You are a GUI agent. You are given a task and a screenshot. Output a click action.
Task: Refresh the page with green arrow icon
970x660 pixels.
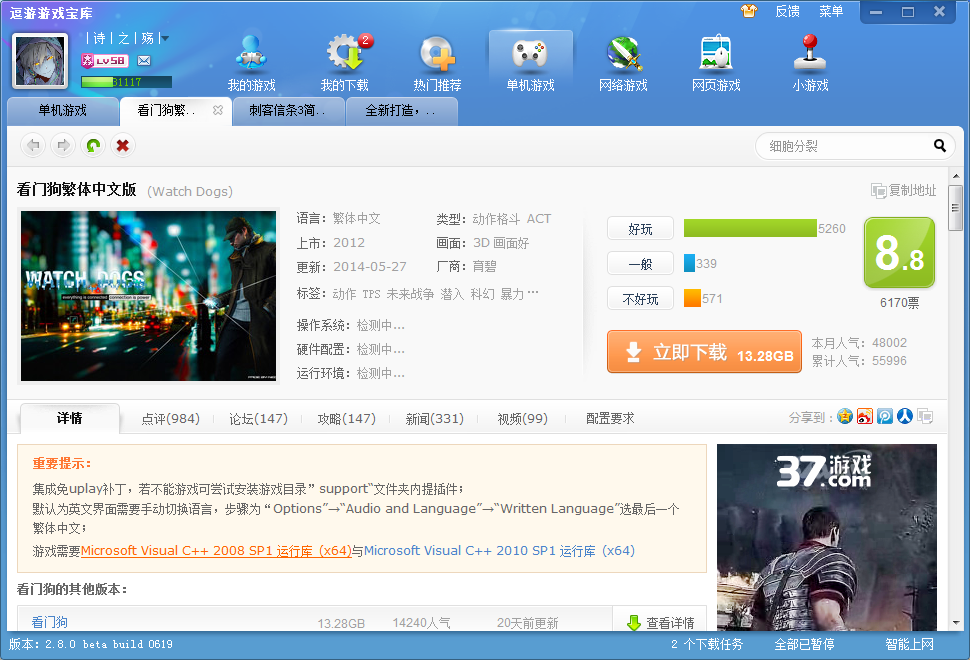(93, 145)
